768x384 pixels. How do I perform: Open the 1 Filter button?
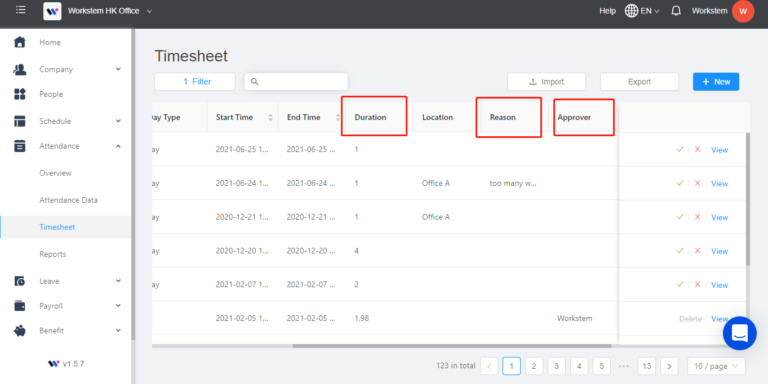[195, 82]
